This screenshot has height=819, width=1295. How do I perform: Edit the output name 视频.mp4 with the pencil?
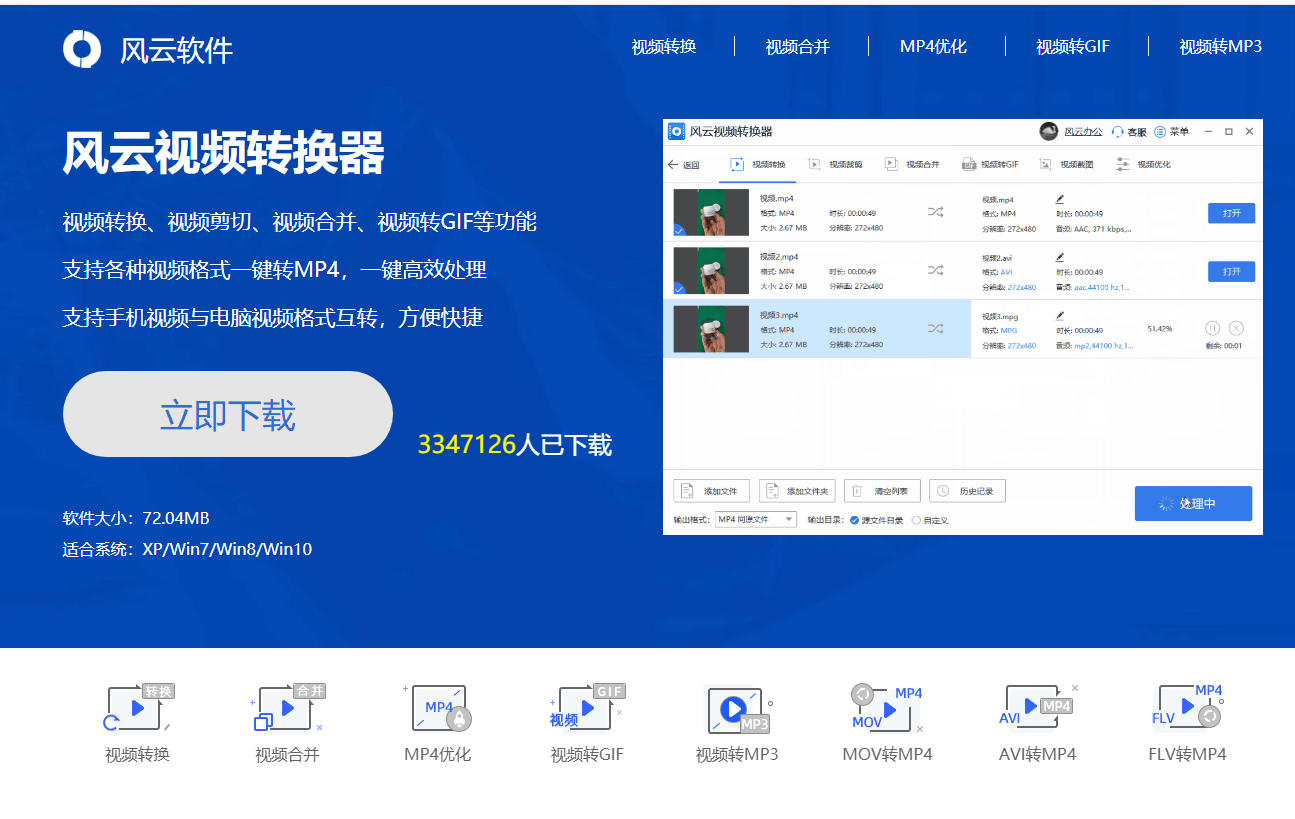1060,199
